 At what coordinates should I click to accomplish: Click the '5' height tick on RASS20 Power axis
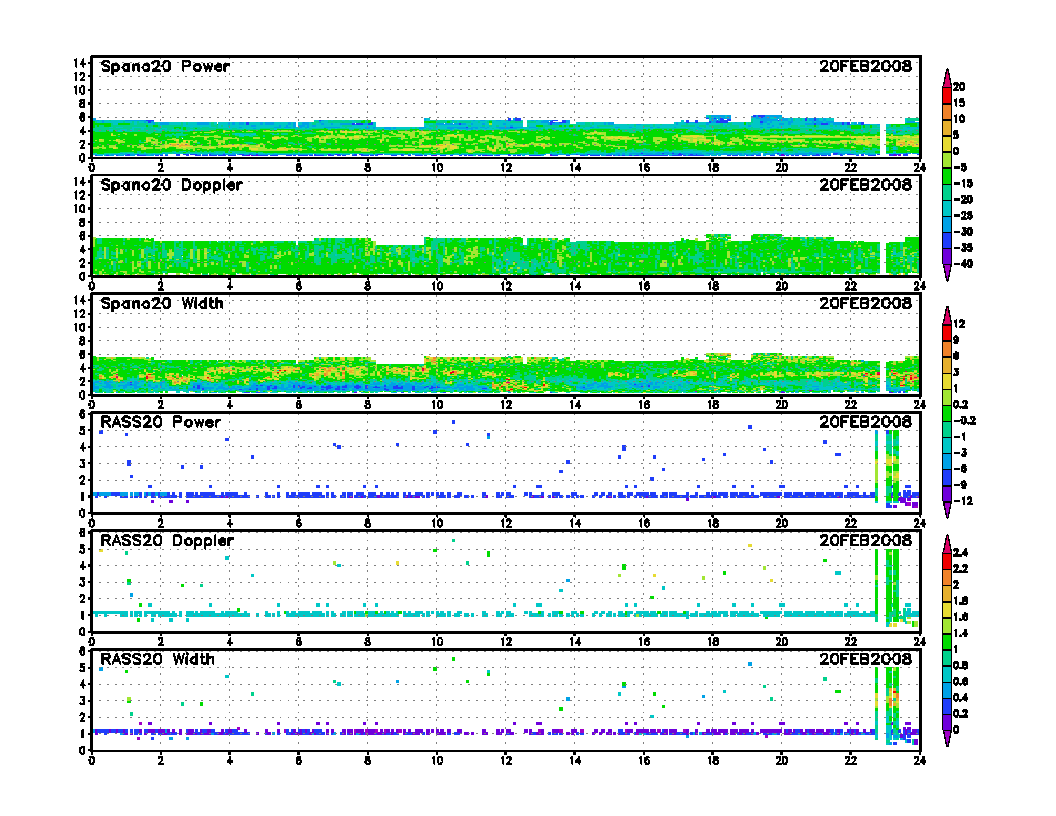[x=83, y=431]
